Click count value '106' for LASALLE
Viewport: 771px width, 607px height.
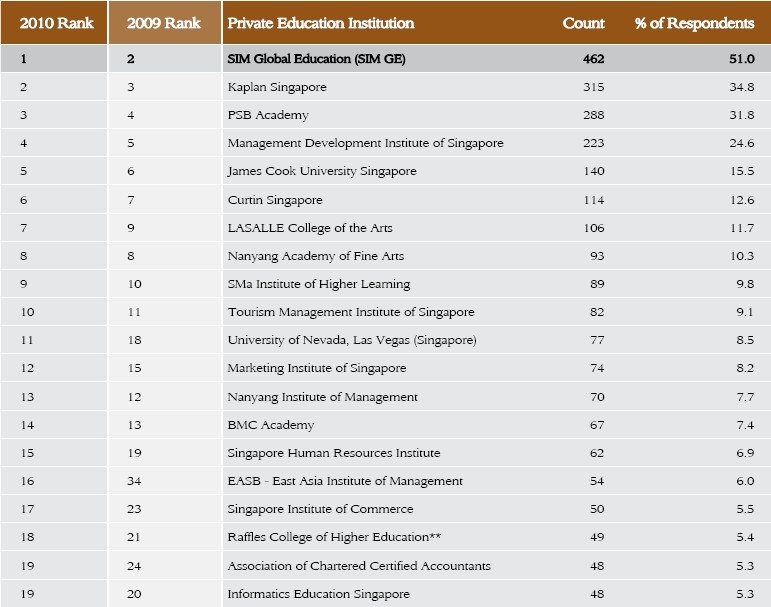click(x=594, y=228)
